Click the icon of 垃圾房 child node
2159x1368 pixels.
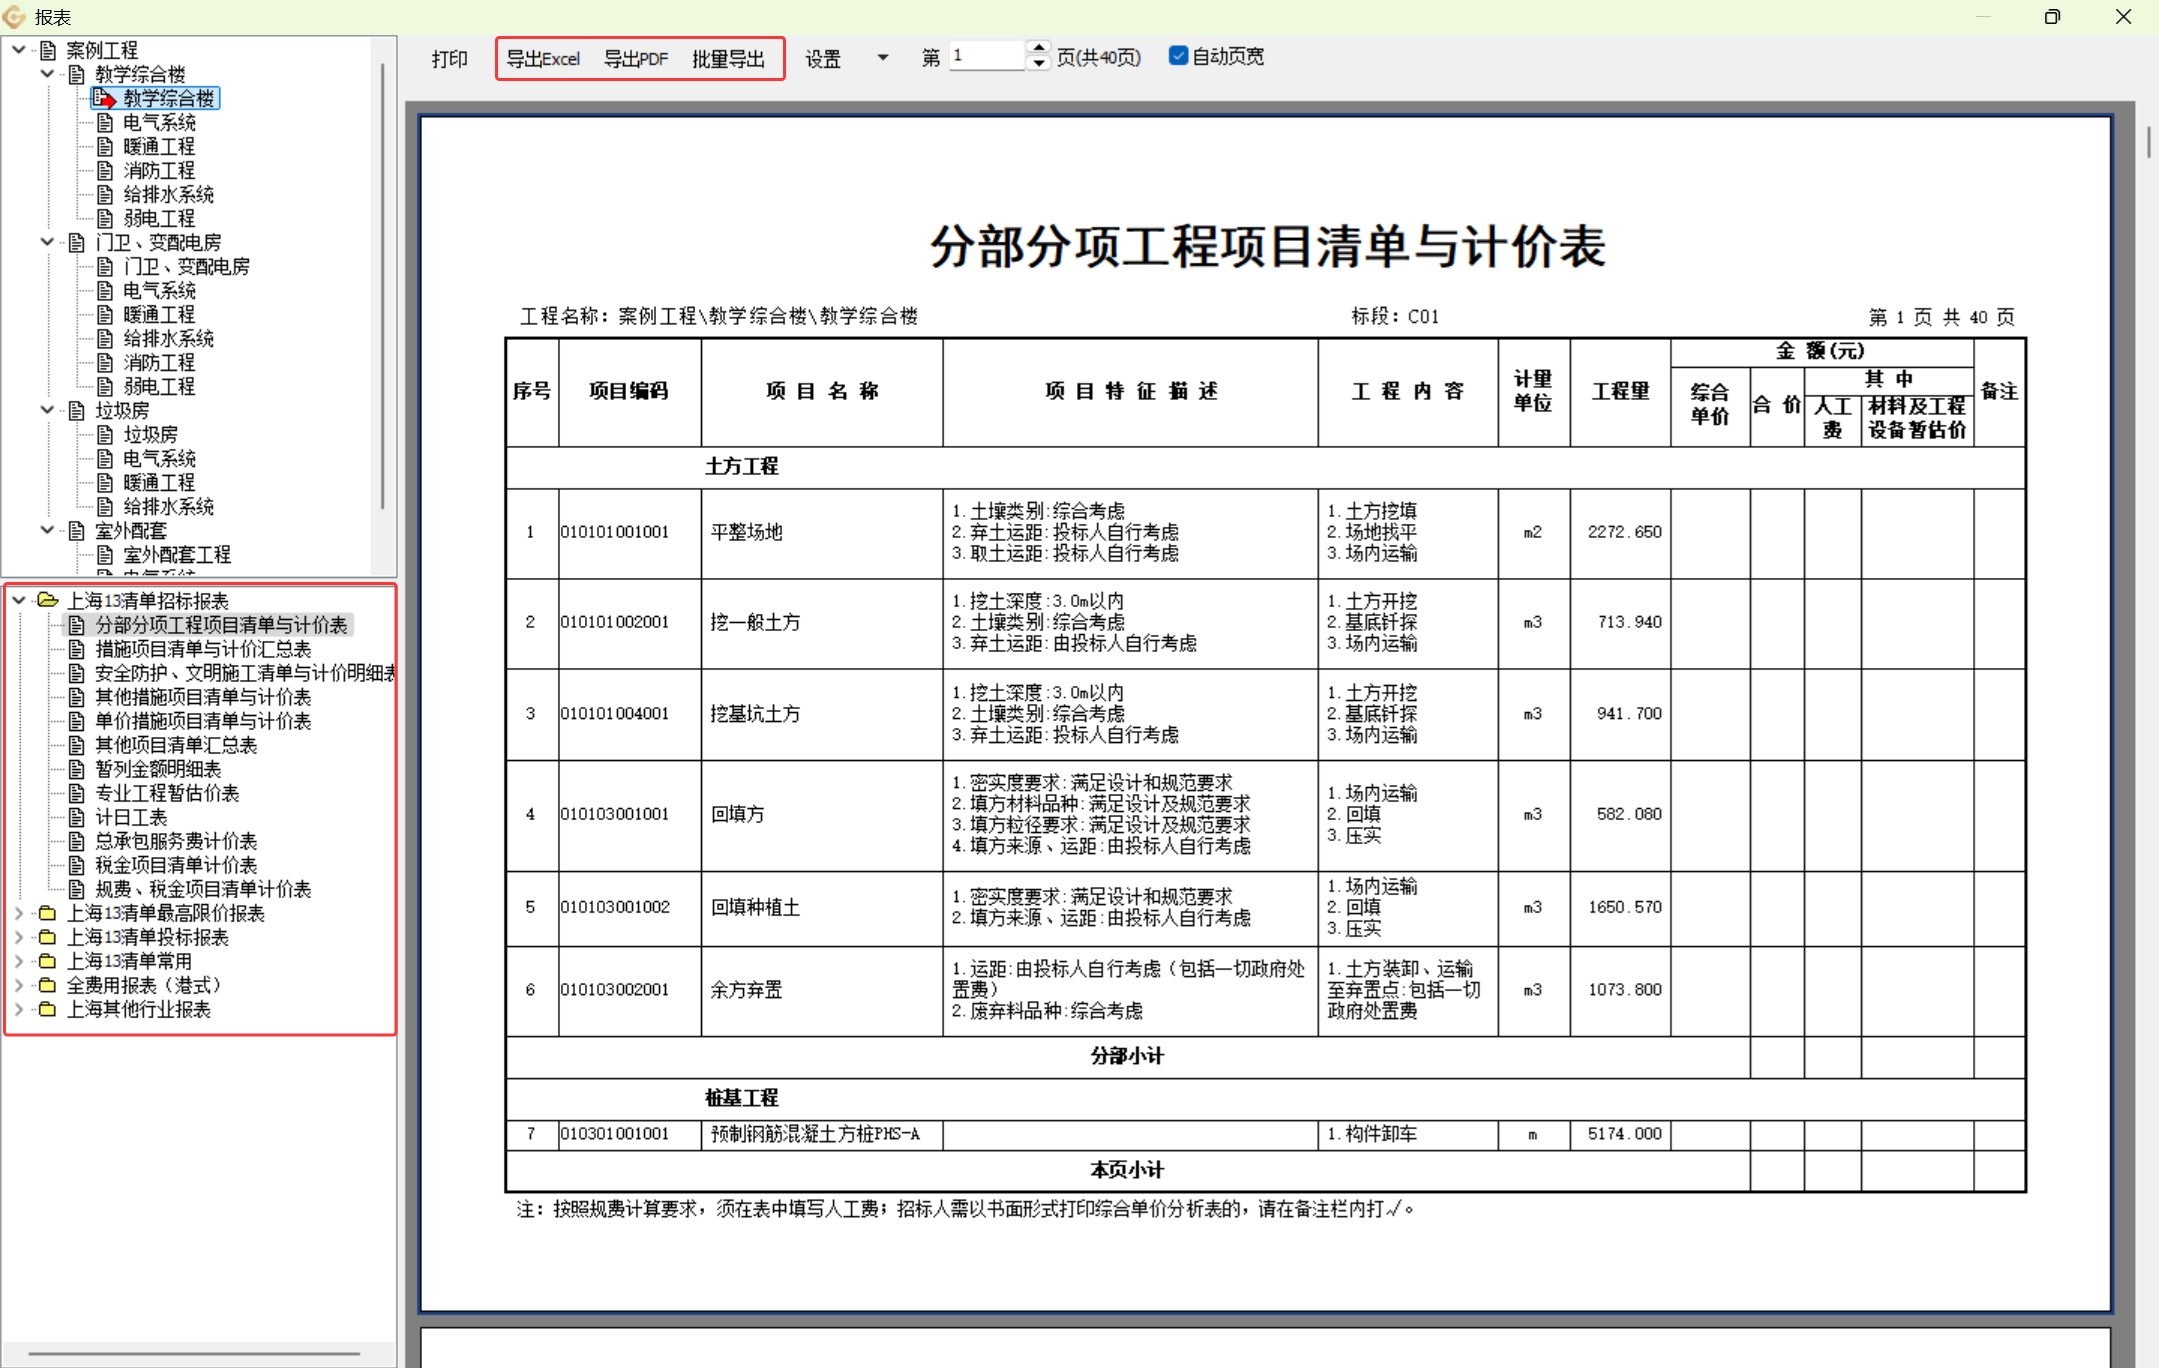coord(105,434)
